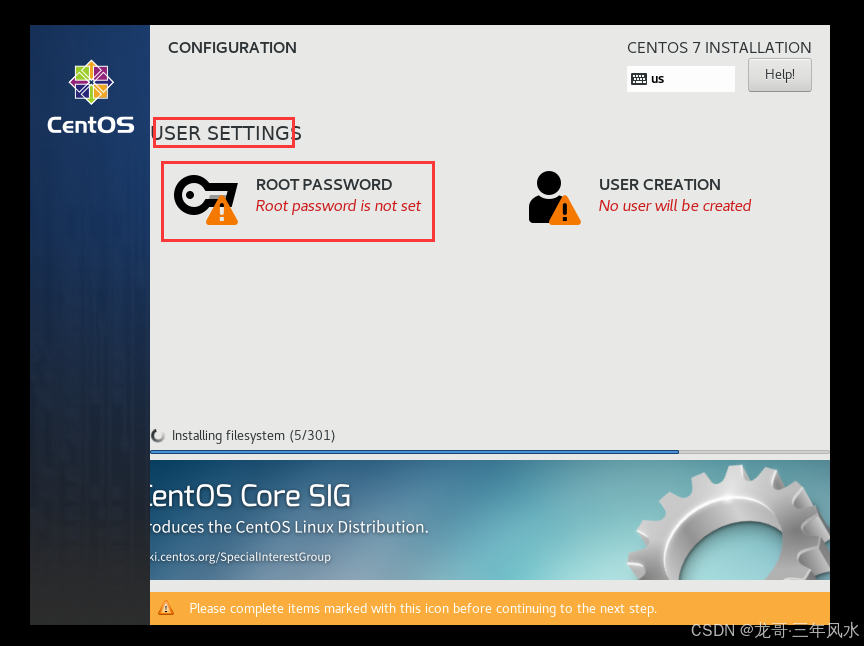Click the CONFIGURATION heading
The image size is (864, 646).
coord(232,48)
